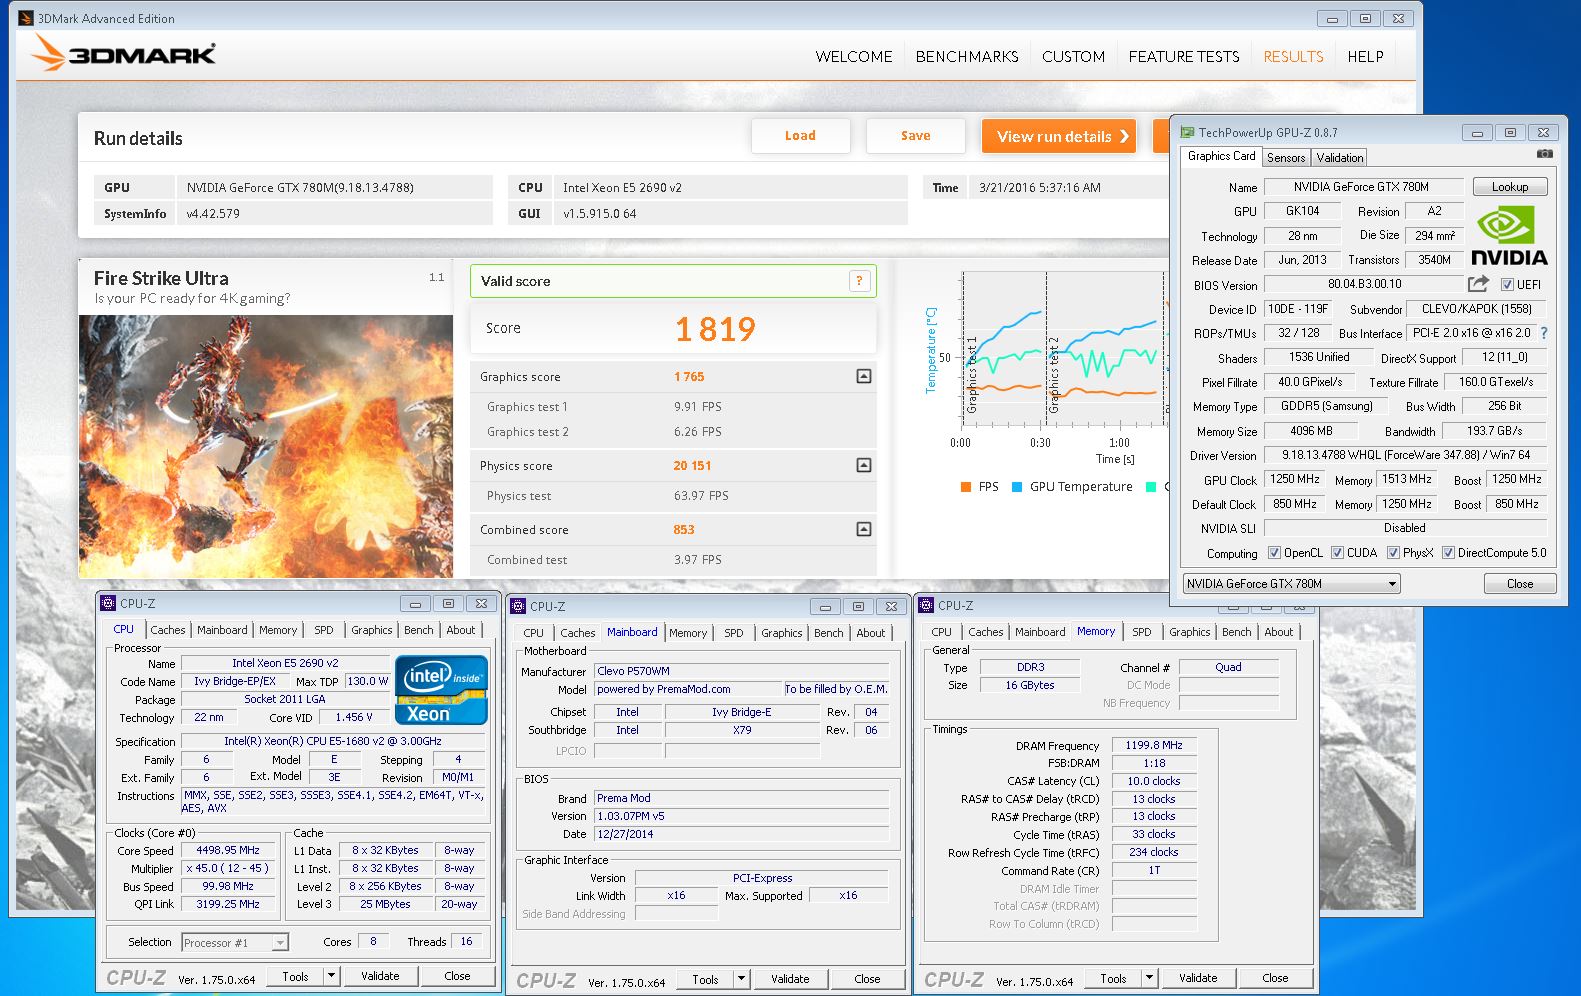
Task: Switch to Sensors tab in GPU-Z
Action: coord(1286,157)
